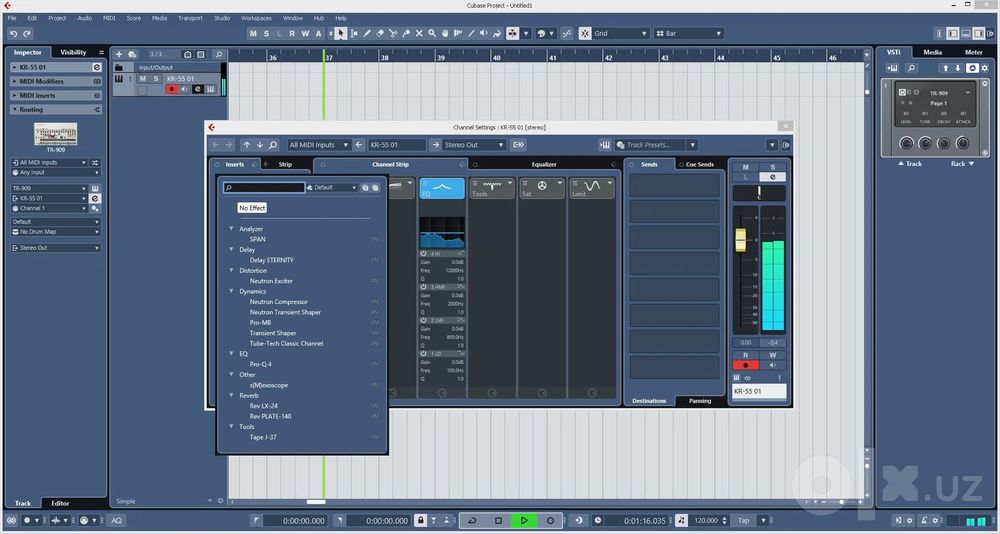
Task: Collapse the Dynamics plugin category
Action: (x=232, y=291)
